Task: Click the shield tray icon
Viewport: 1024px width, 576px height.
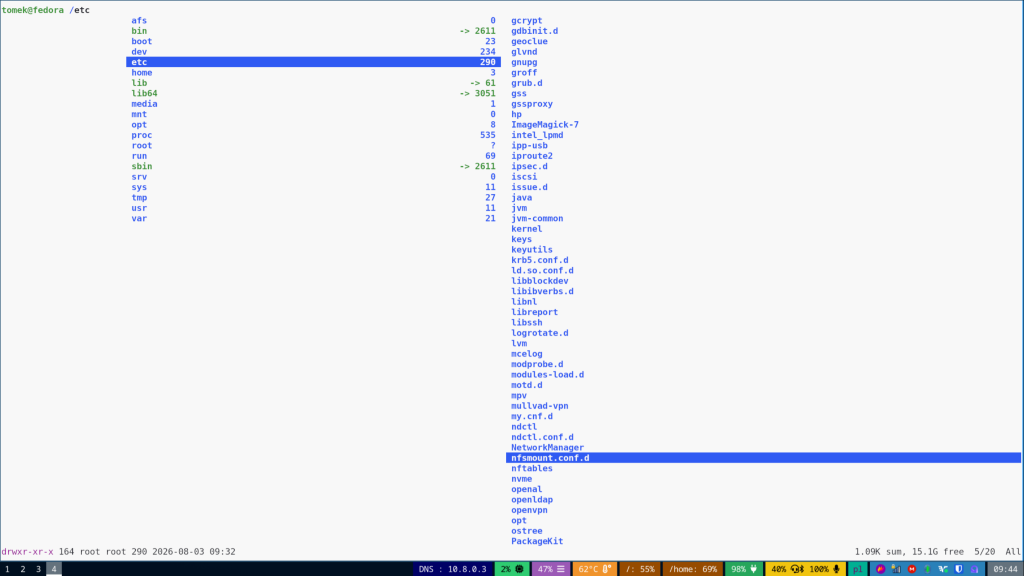Action: point(959,569)
